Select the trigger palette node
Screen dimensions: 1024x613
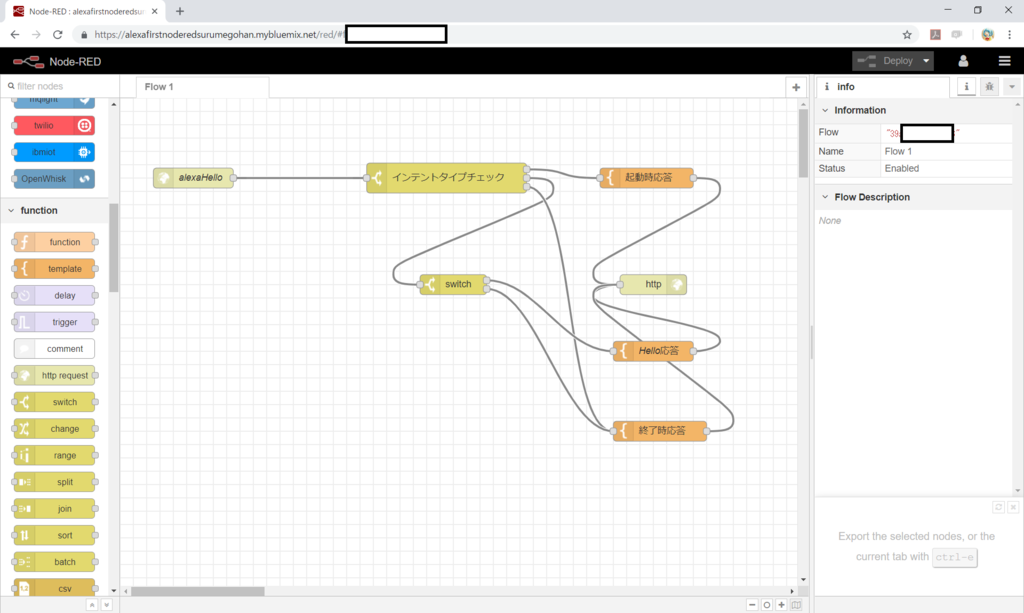54,322
